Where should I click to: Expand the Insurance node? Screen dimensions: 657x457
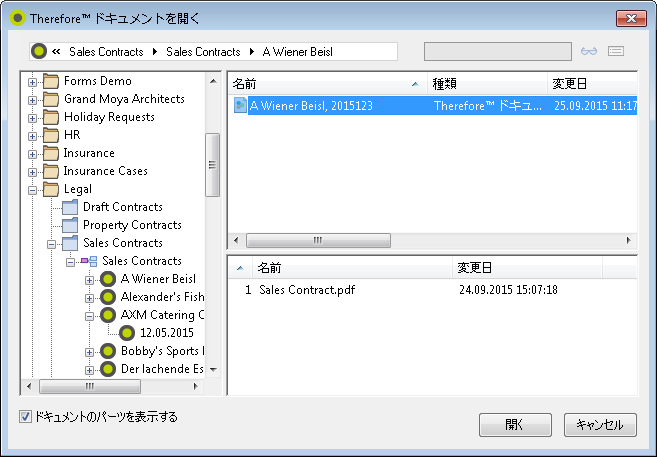click(x=32, y=154)
